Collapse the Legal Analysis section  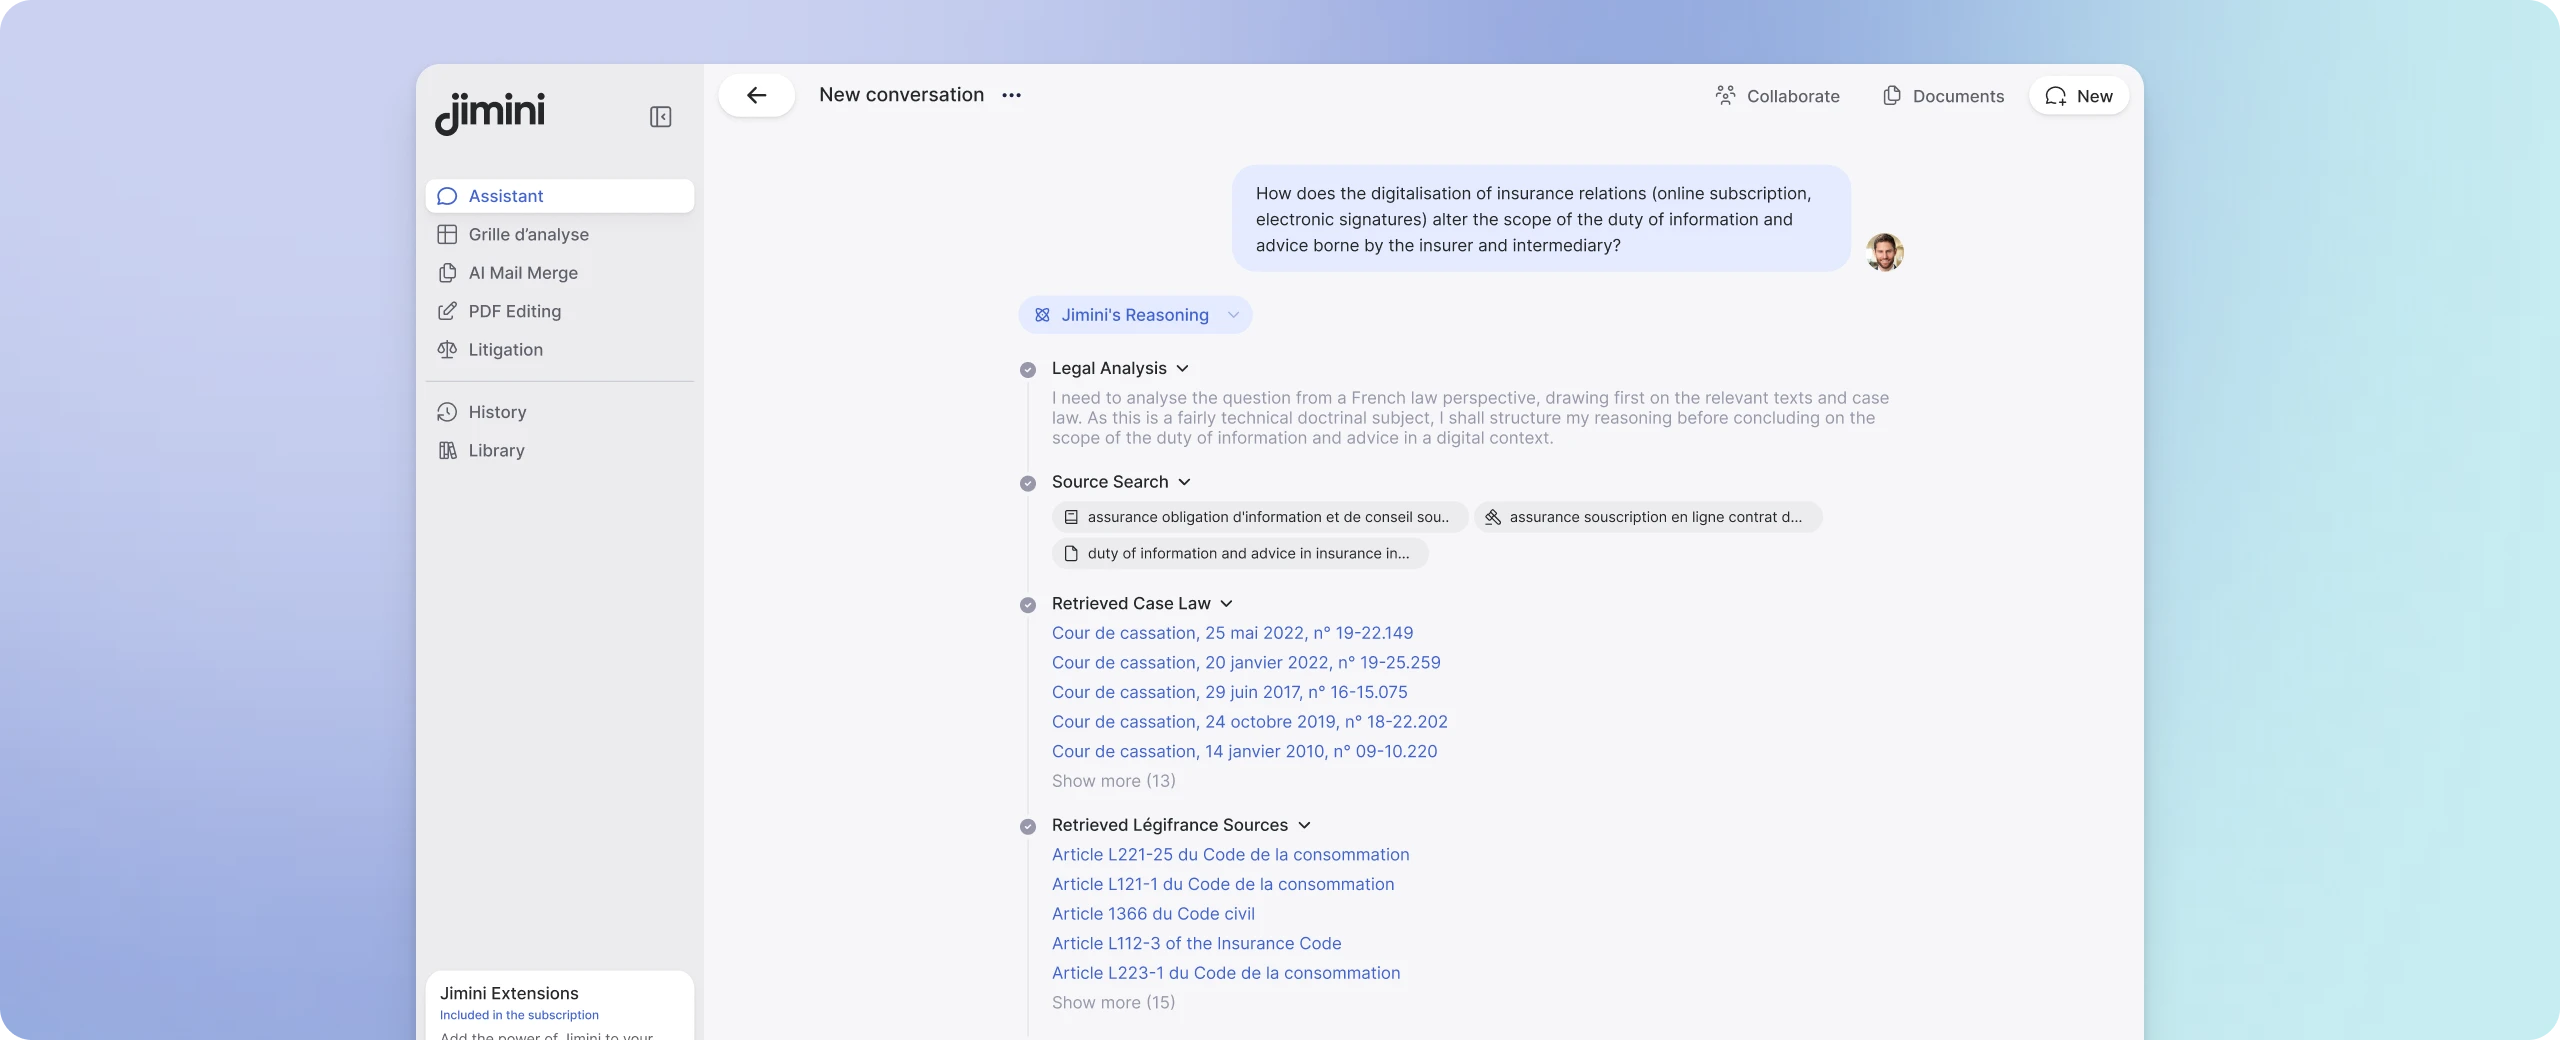tap(1182, 369)
